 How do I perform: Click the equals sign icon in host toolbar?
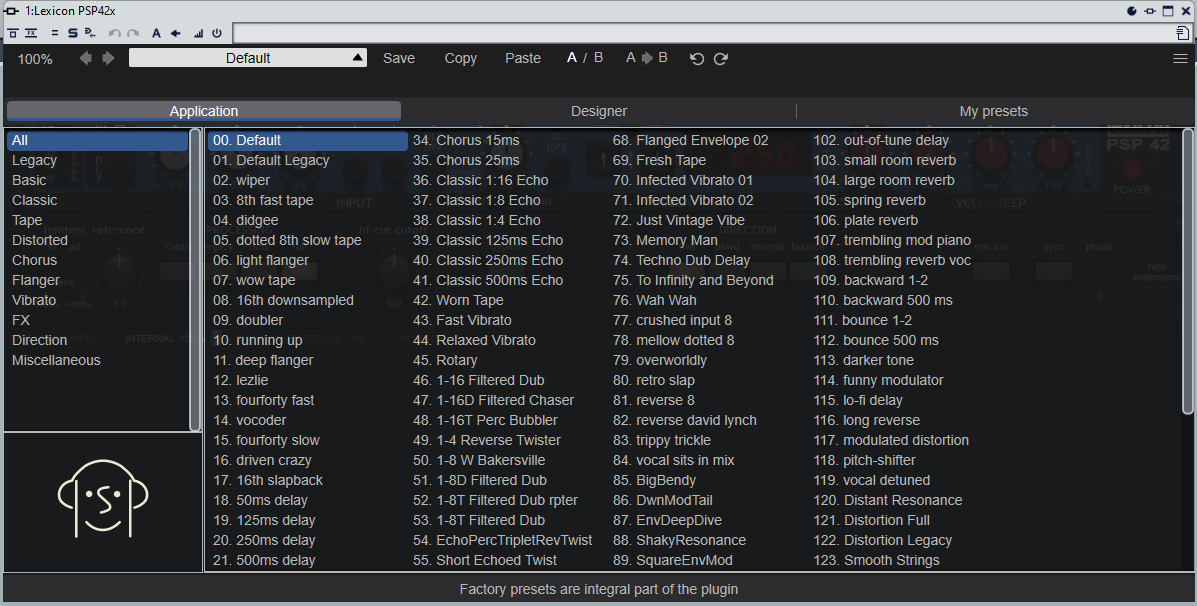pyautogui.click(x=55, y=33)
